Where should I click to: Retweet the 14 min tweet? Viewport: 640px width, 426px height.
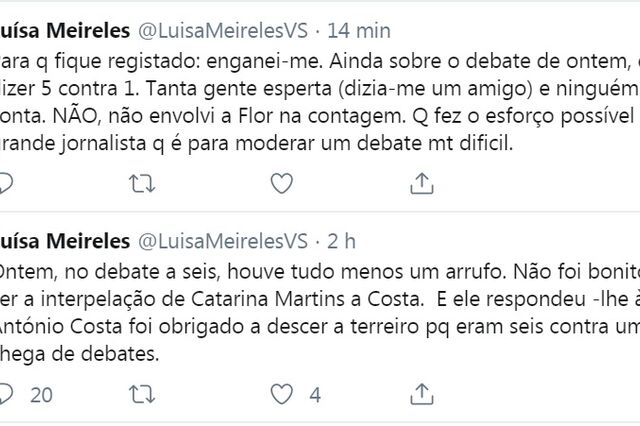pos(142,184)
